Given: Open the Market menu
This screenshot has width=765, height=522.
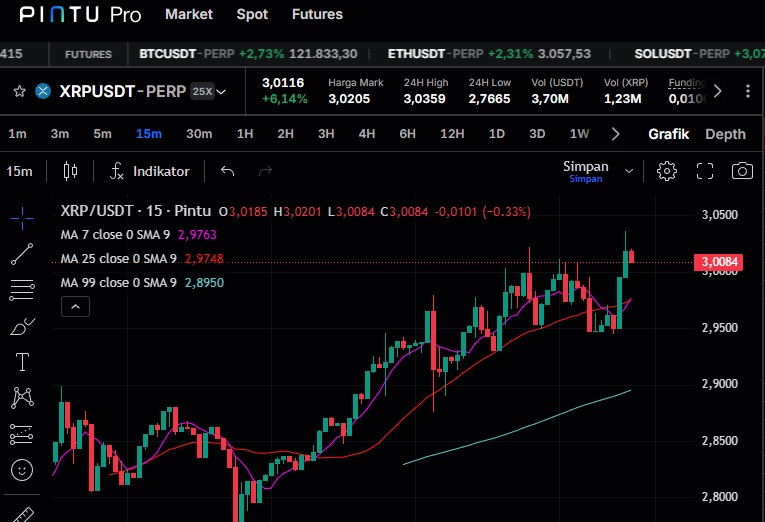Looking at the screenshot, I should 189,14.
